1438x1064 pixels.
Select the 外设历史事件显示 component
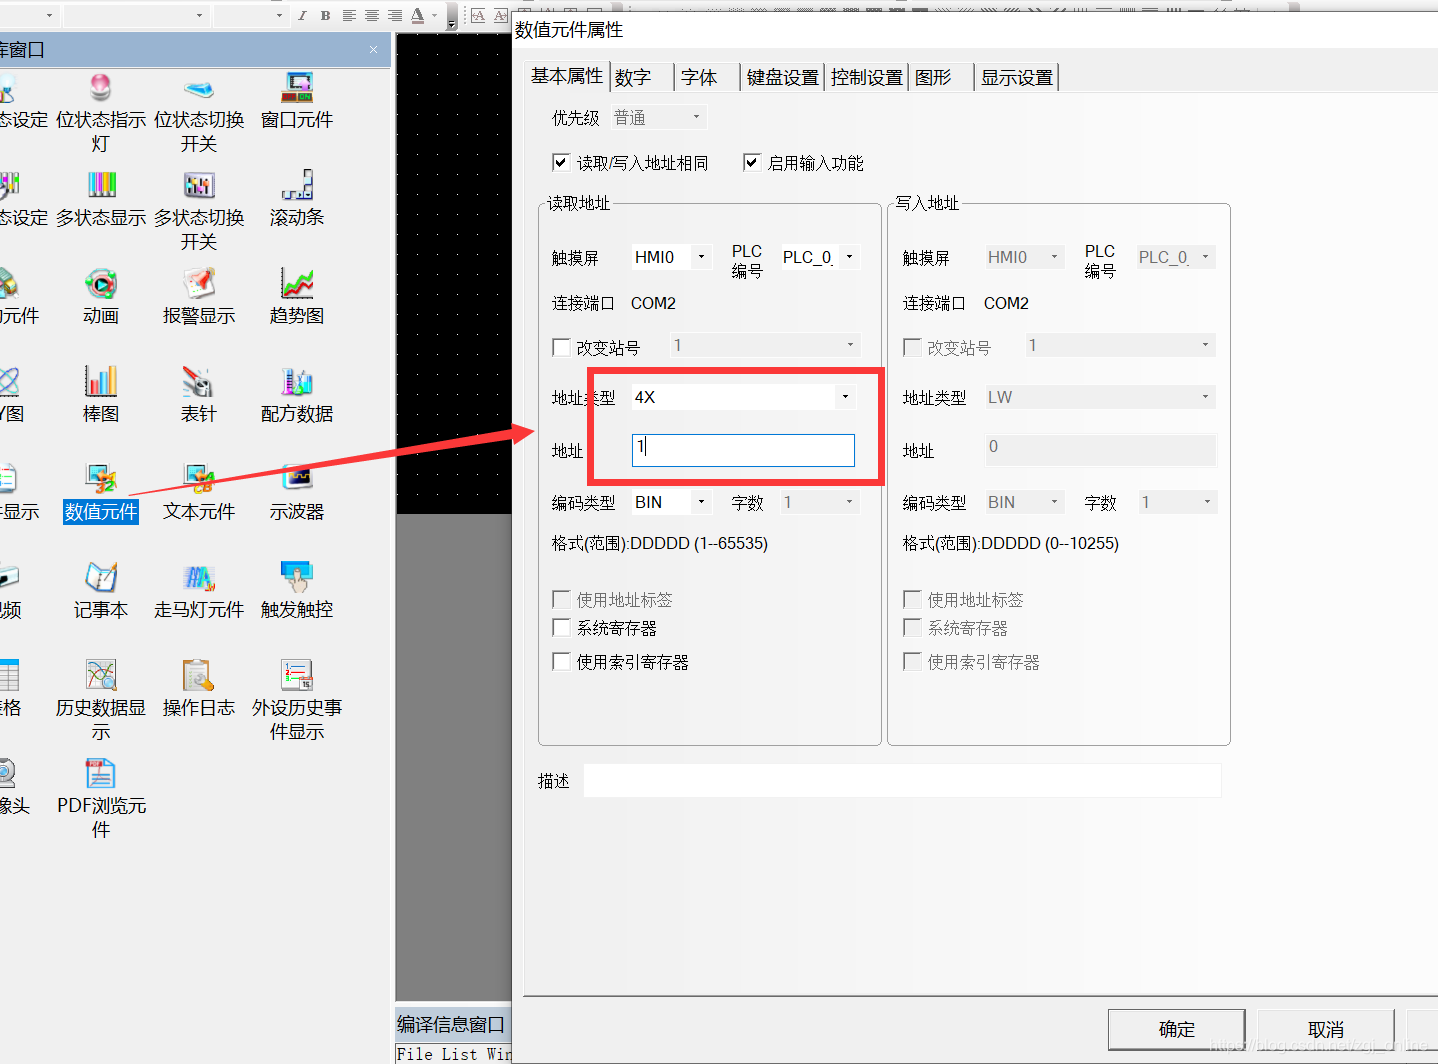click(297, 675)
